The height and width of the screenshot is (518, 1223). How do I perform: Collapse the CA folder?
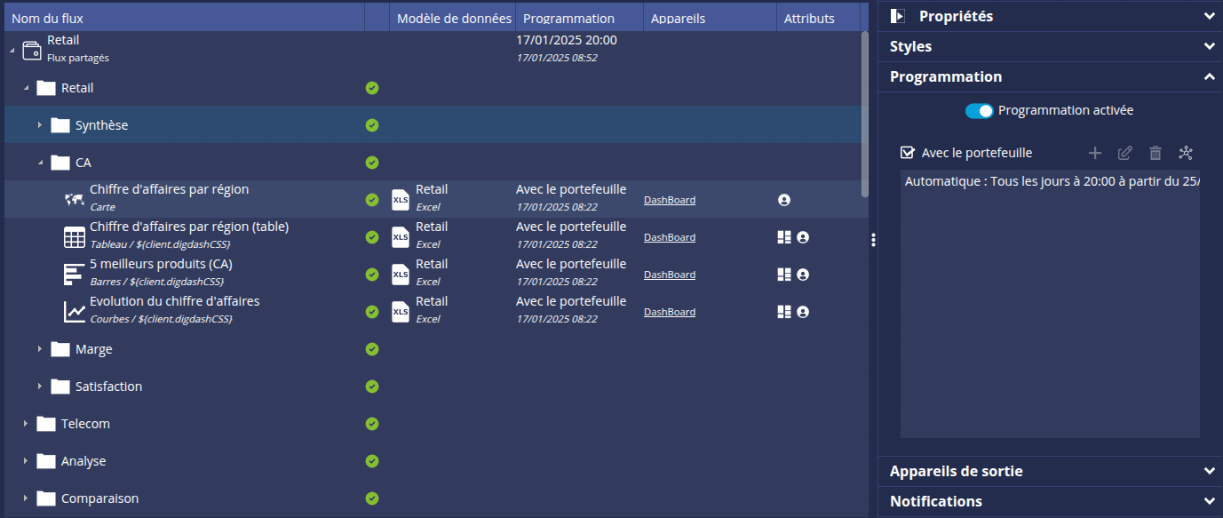[x=40, y=162]
